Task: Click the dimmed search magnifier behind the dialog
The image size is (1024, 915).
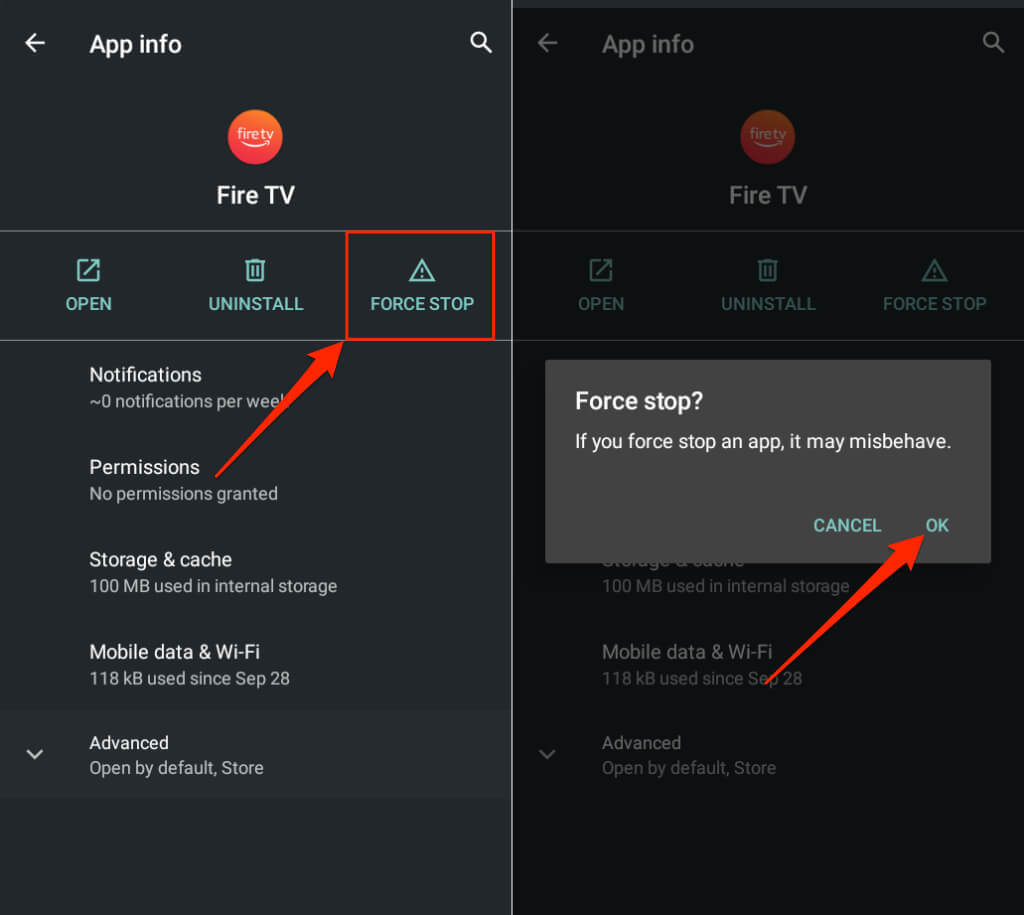Action: pyautogui.click(x=993, y=42)
